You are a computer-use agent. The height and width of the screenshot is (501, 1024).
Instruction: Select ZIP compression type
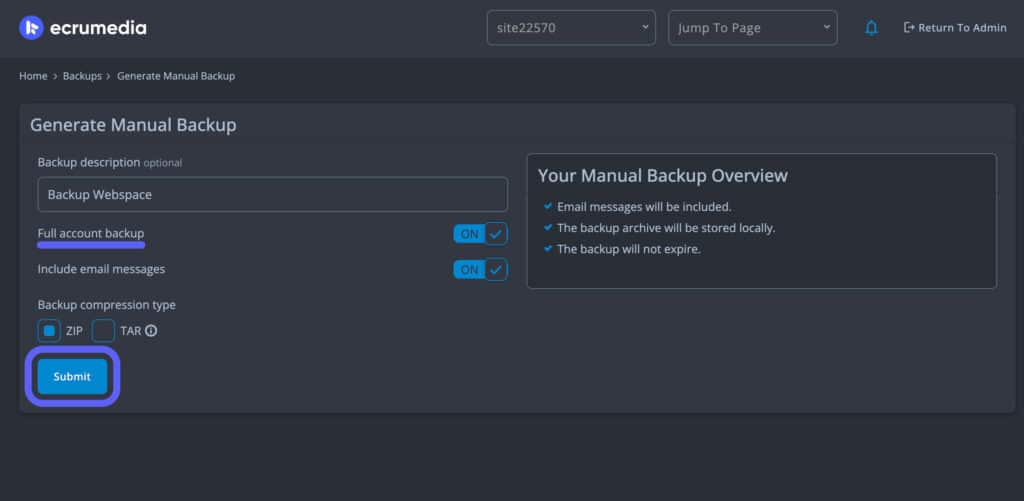point(49,331)
